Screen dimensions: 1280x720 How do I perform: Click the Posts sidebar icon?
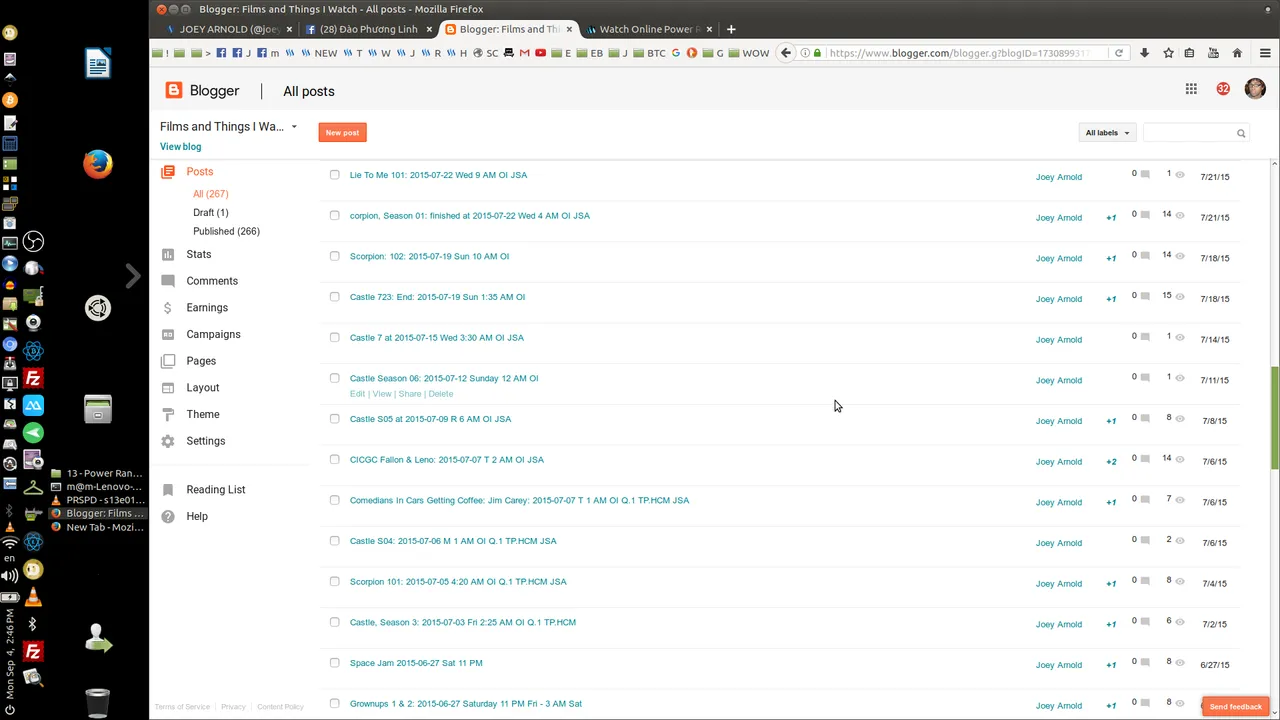click(168, 172)
